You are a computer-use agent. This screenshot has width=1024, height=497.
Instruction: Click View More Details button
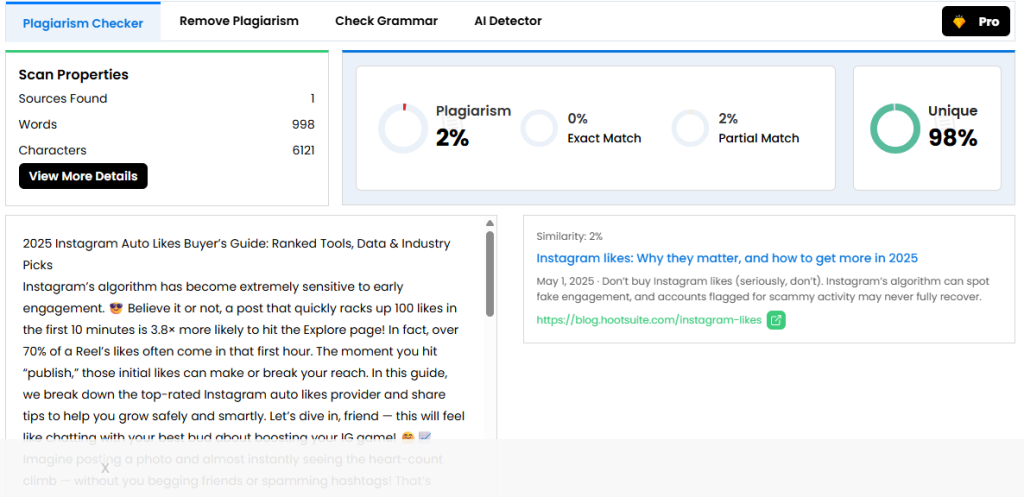point(83,176)
